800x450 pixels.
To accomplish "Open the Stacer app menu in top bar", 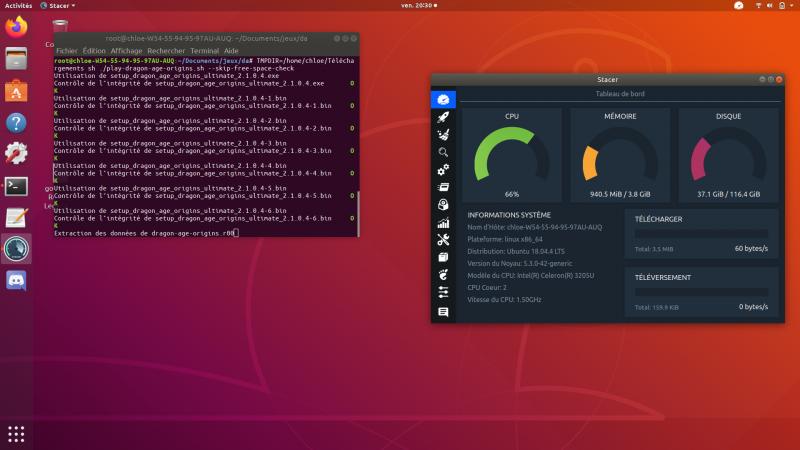I will click(58, 6).
